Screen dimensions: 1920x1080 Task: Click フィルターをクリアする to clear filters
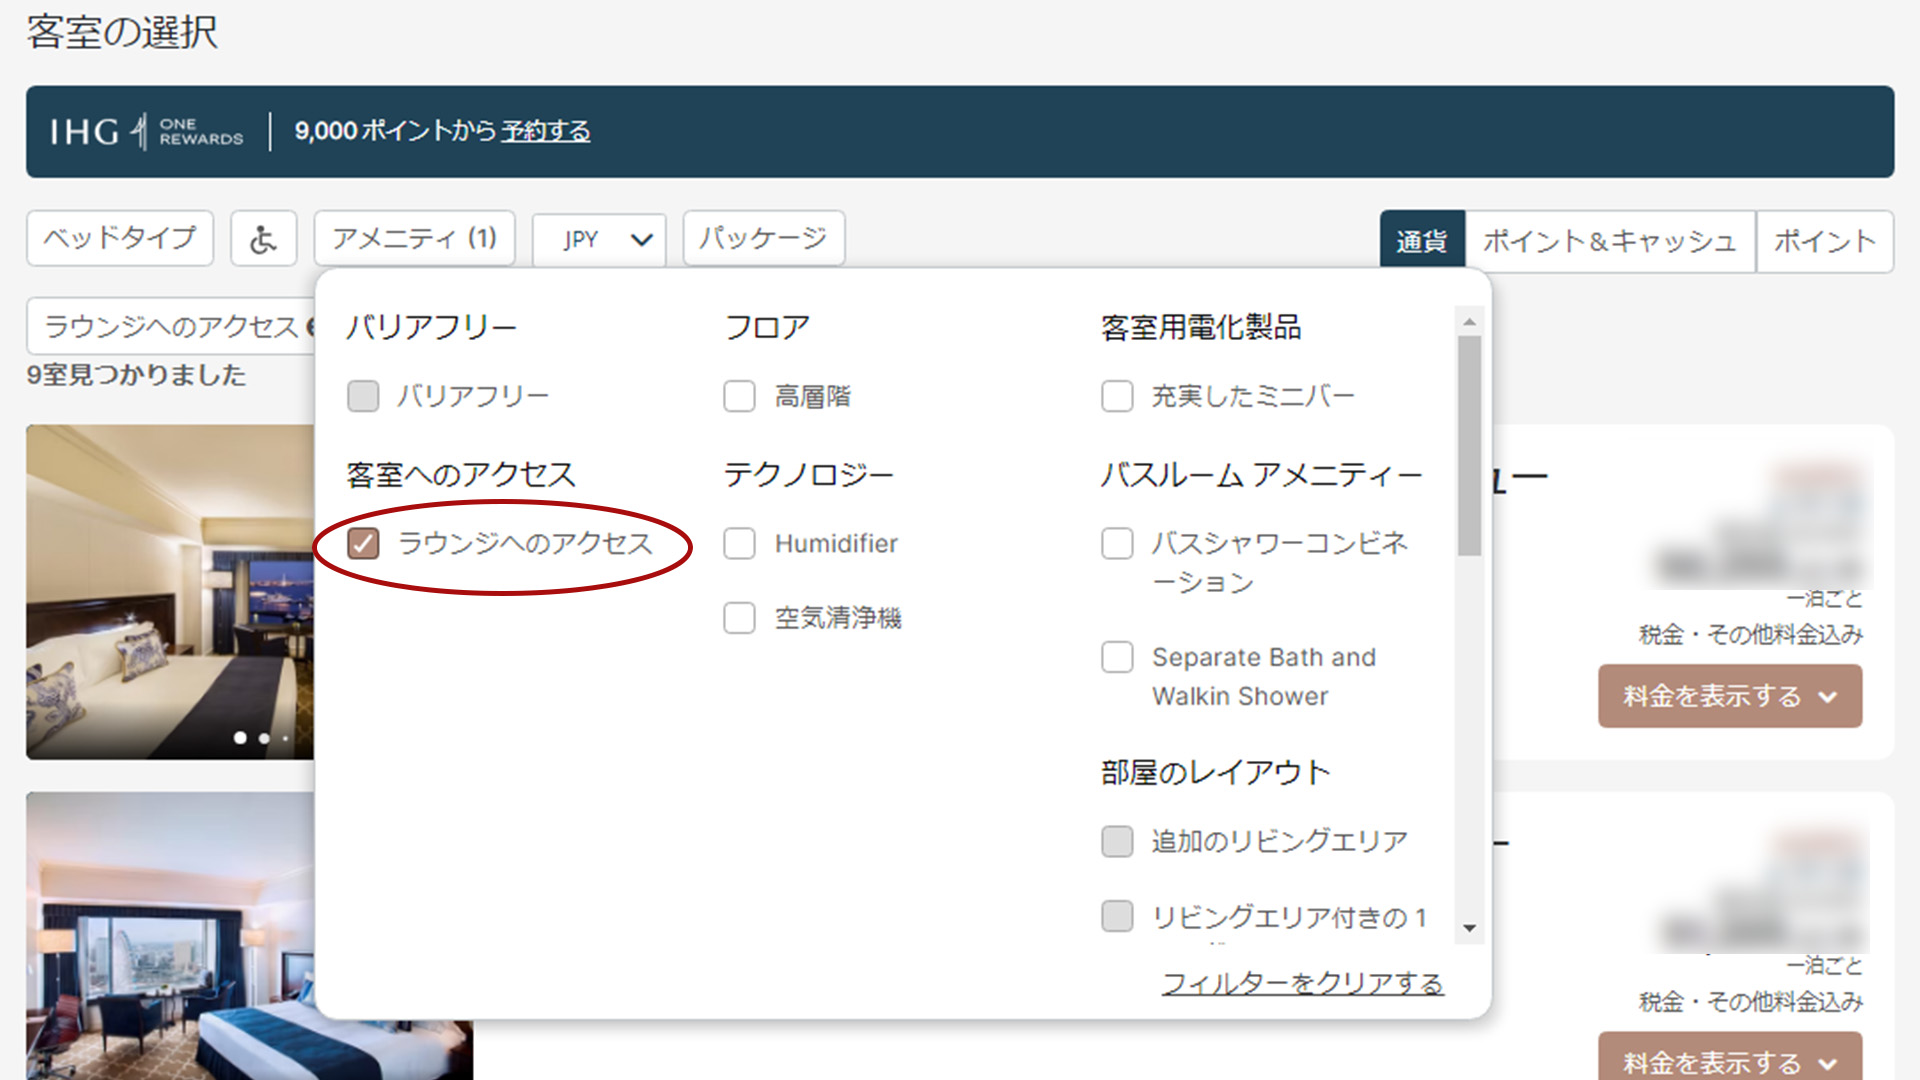[1302, 984]
